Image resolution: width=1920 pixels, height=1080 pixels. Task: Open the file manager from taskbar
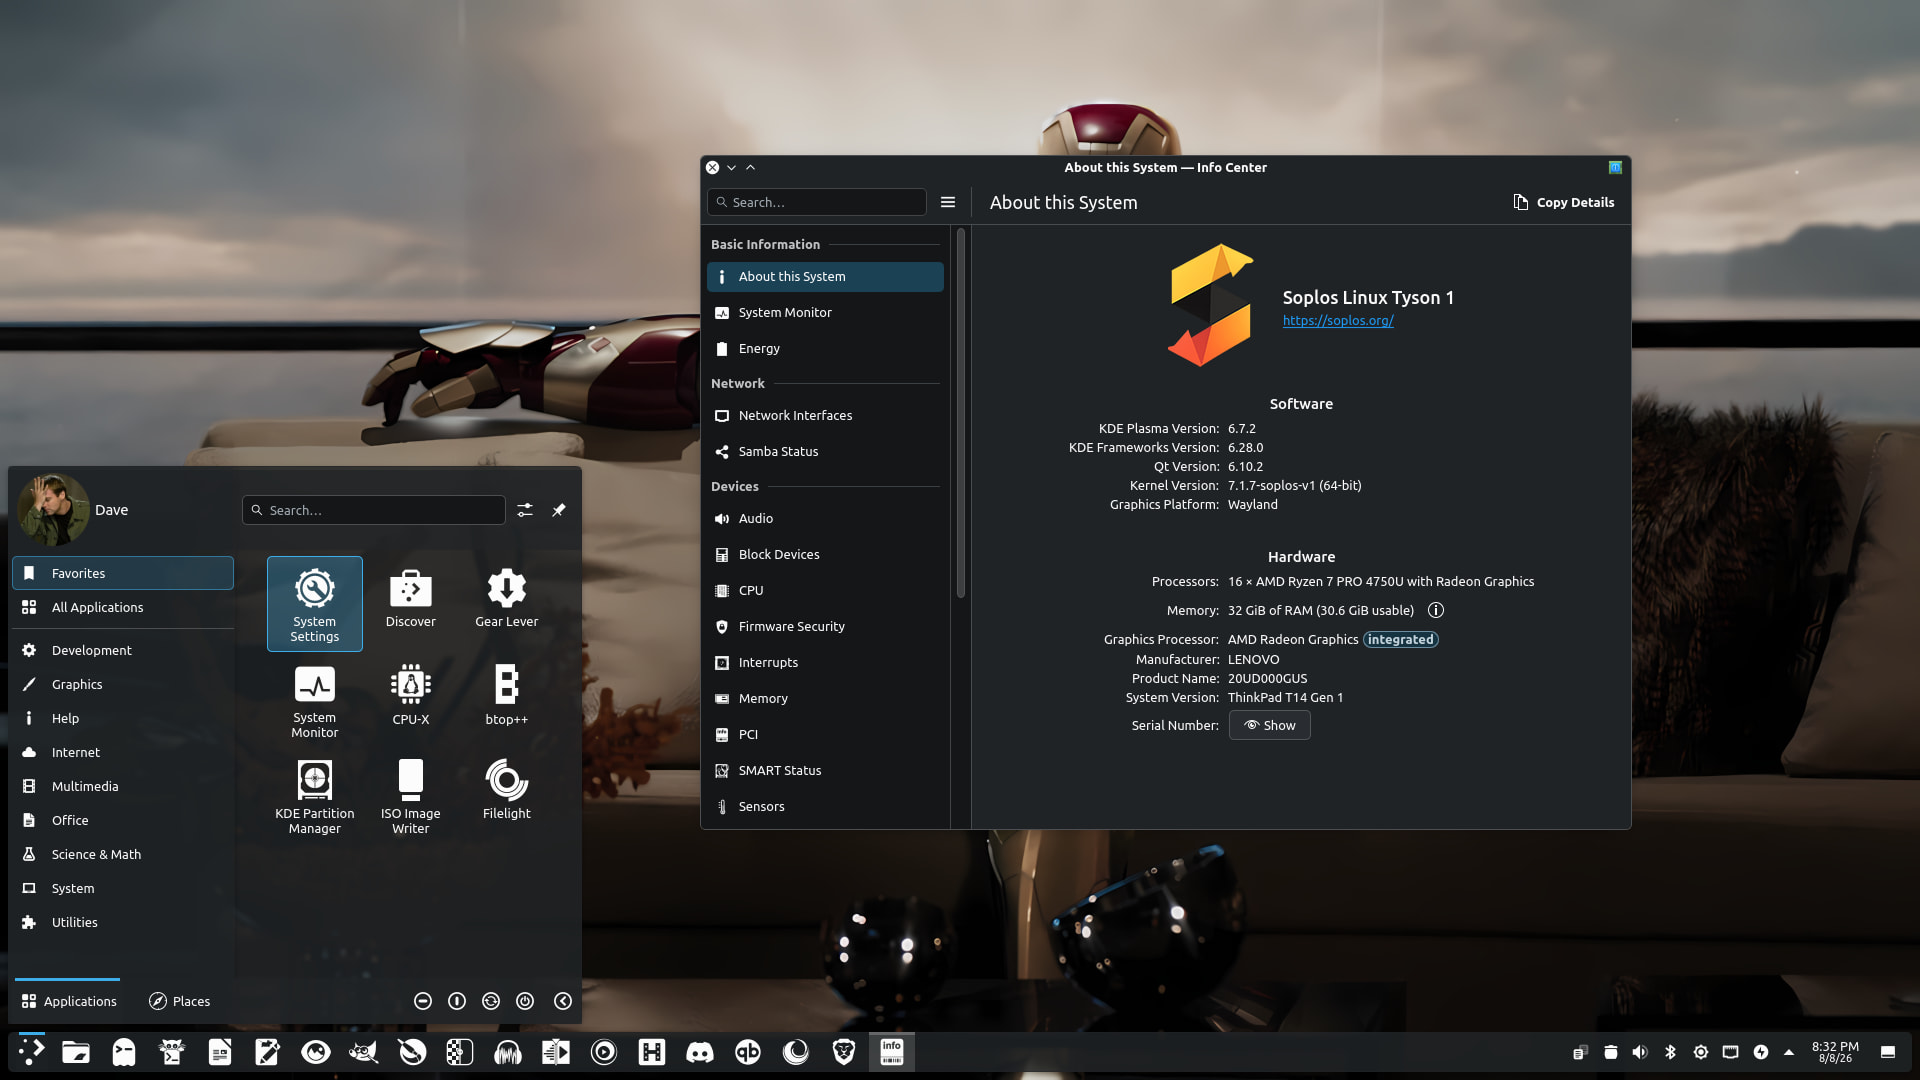[x=76, y=1052]
